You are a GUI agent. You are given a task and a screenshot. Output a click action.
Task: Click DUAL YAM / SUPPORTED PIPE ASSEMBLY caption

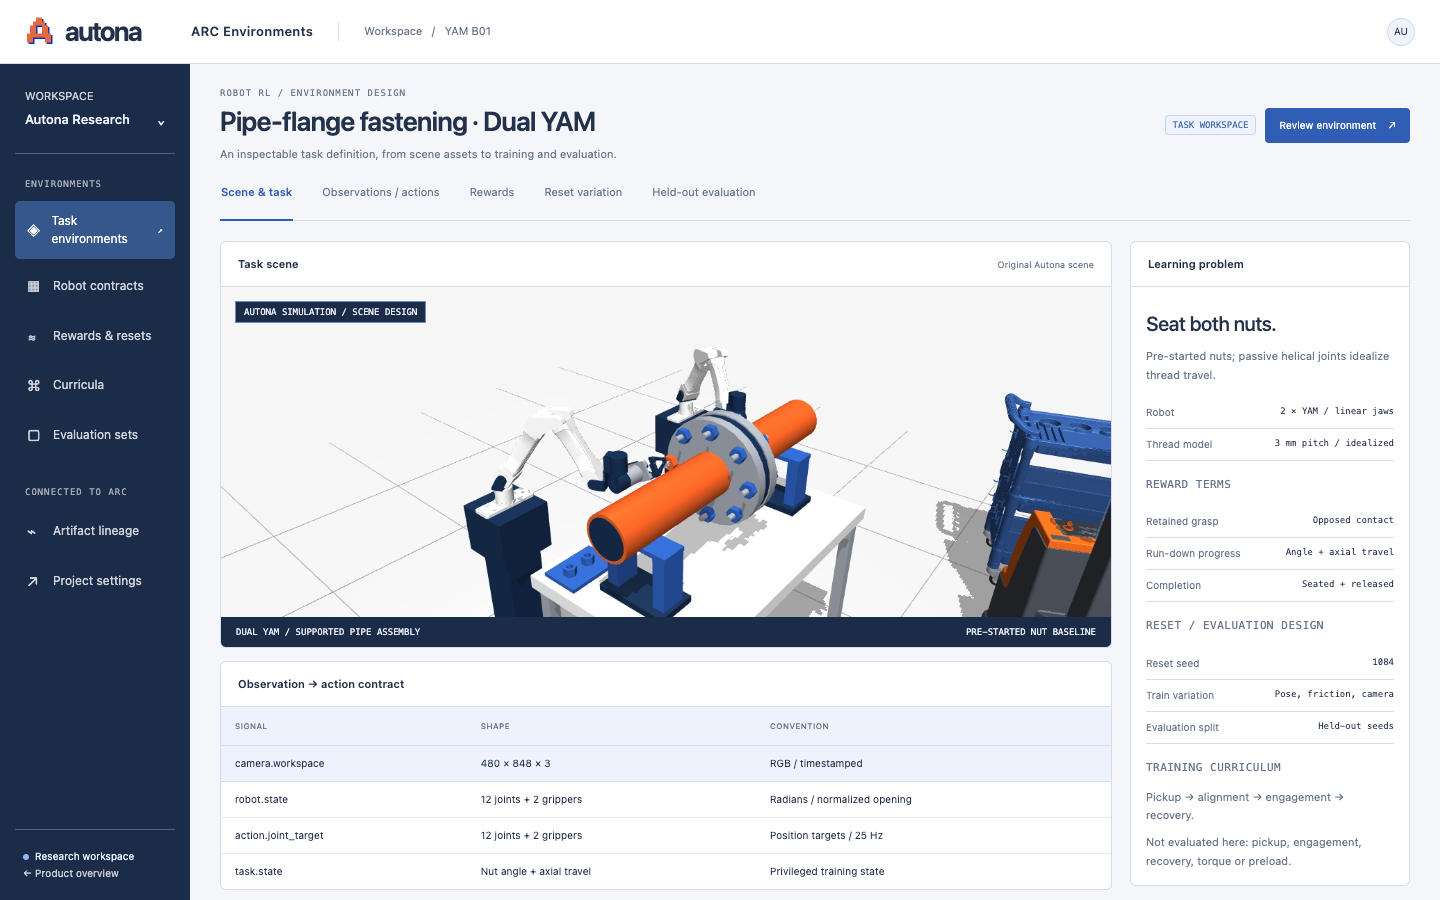click(x=328, y=632)
